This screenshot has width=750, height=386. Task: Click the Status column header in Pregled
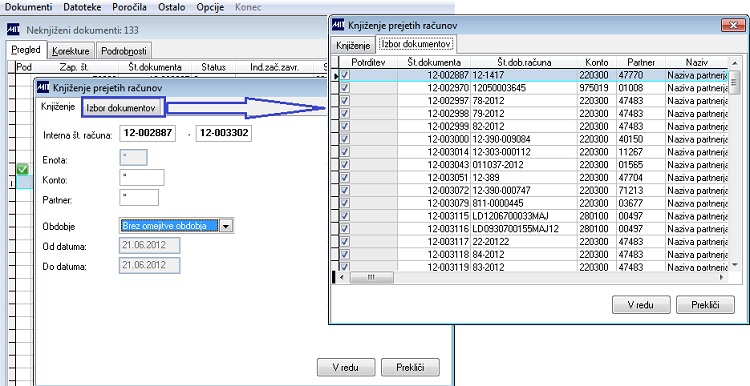click(x=213, y=67)
